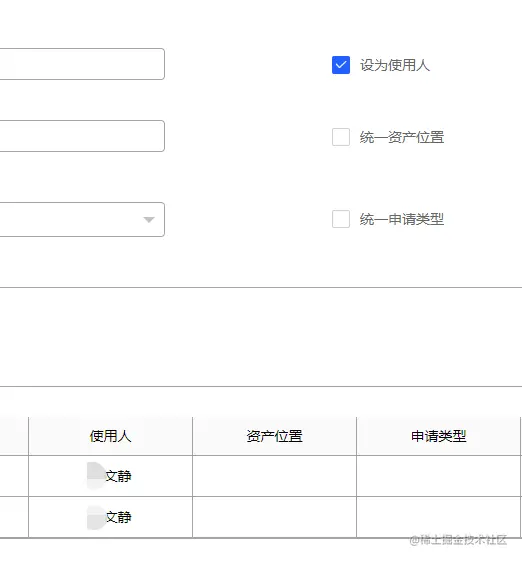The width and height of the screenshot is (522, 561).
Task: Uncheck the 设为使用人 checkbox
Action: tap(341, 65)
